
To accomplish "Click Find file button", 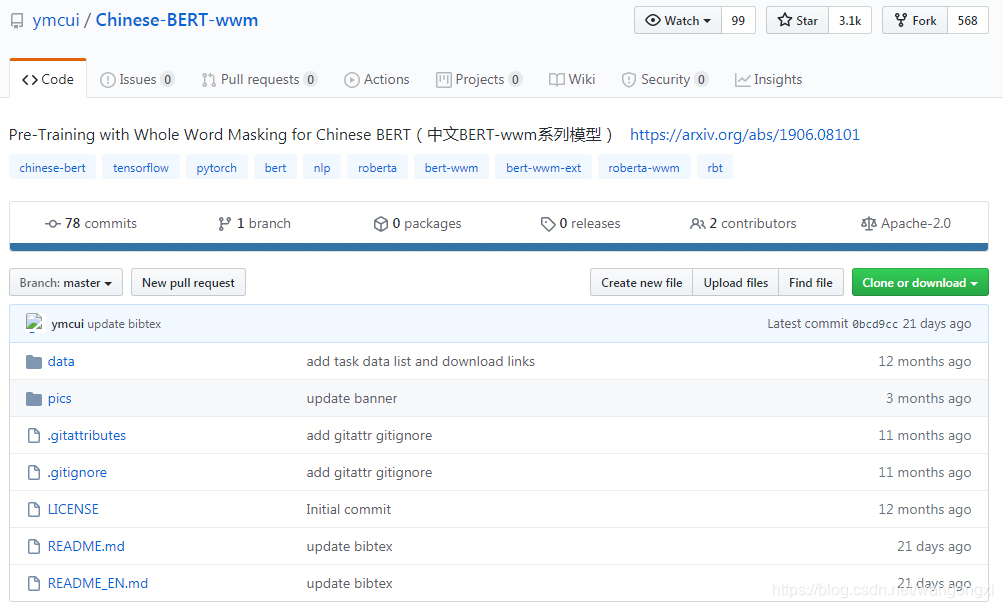I will click(810, 282).
